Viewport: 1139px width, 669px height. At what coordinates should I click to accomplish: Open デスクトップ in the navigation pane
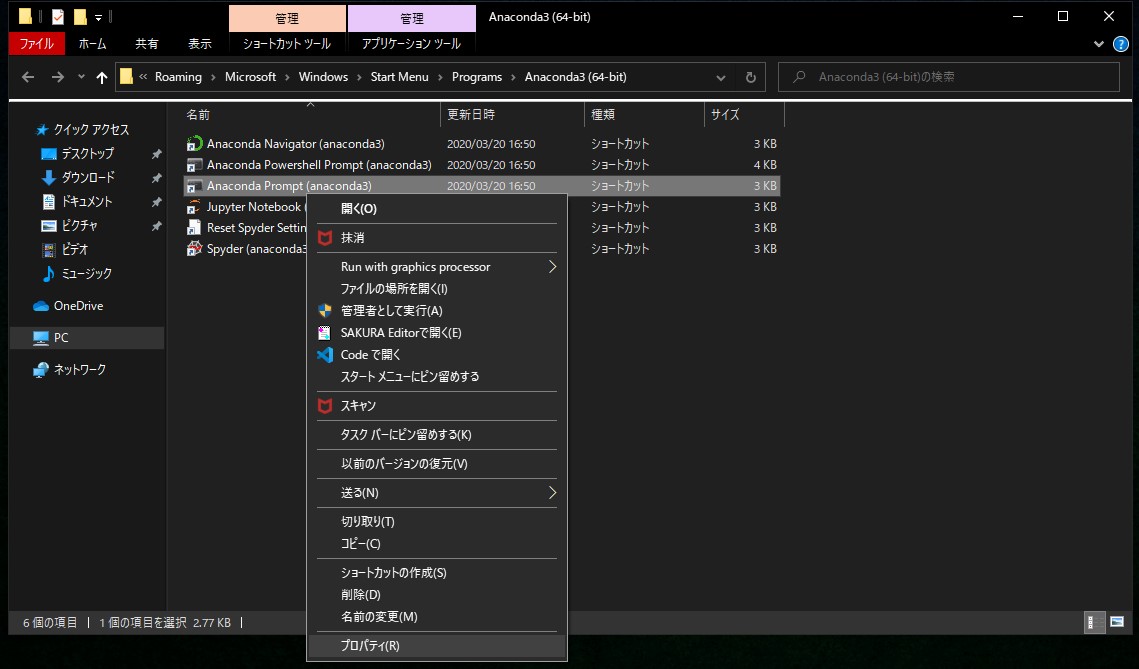click(x=87, y=154)
